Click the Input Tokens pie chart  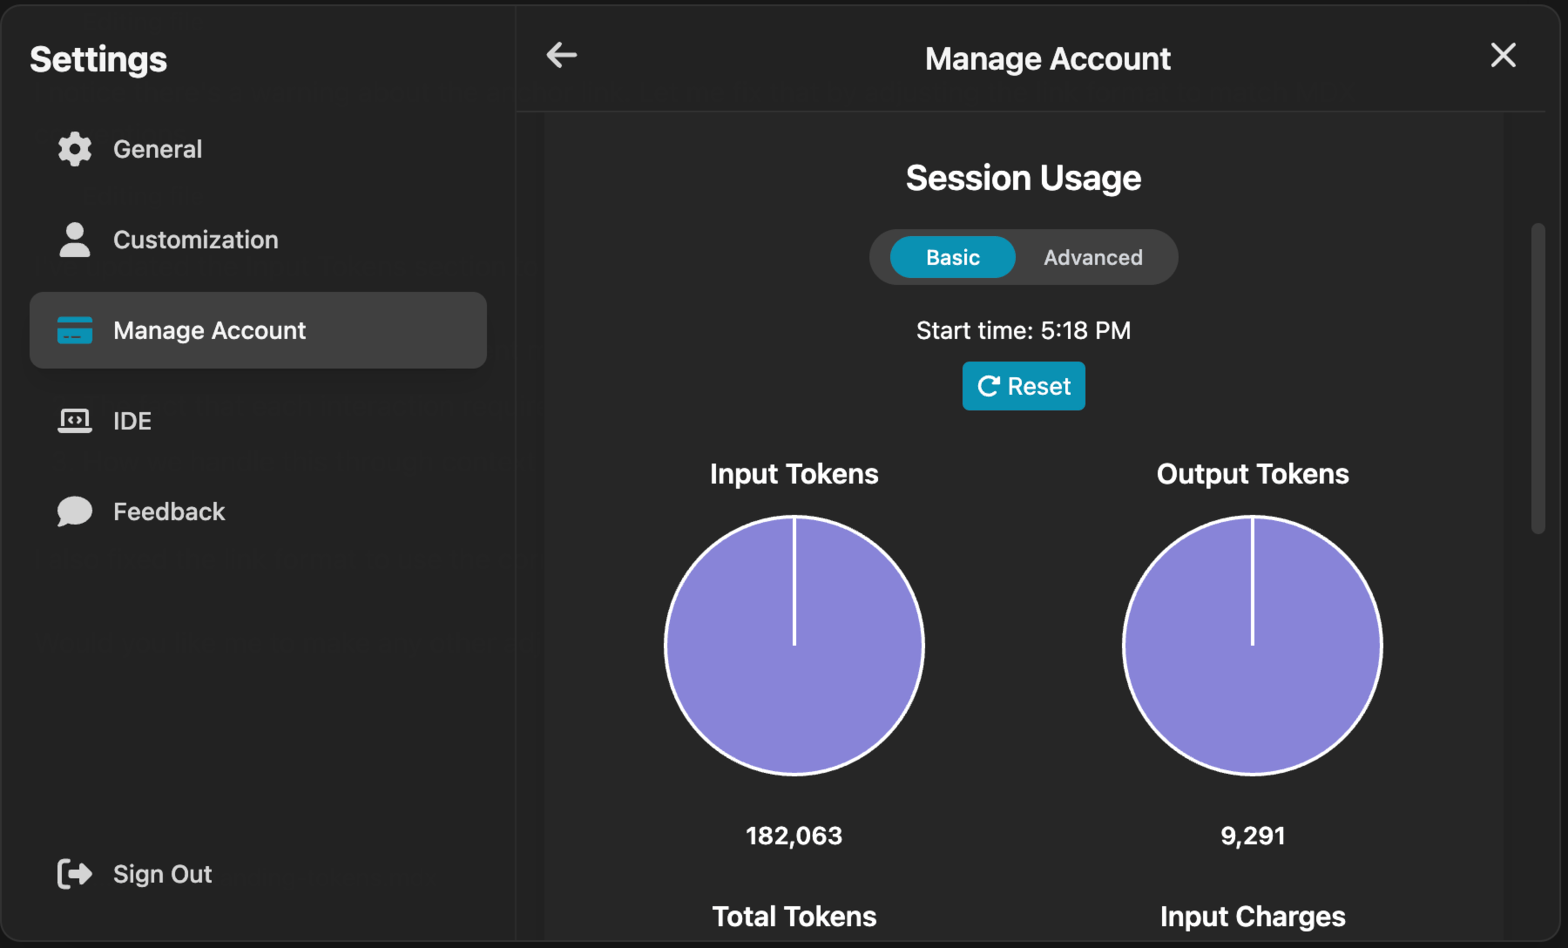click(794, 646)
